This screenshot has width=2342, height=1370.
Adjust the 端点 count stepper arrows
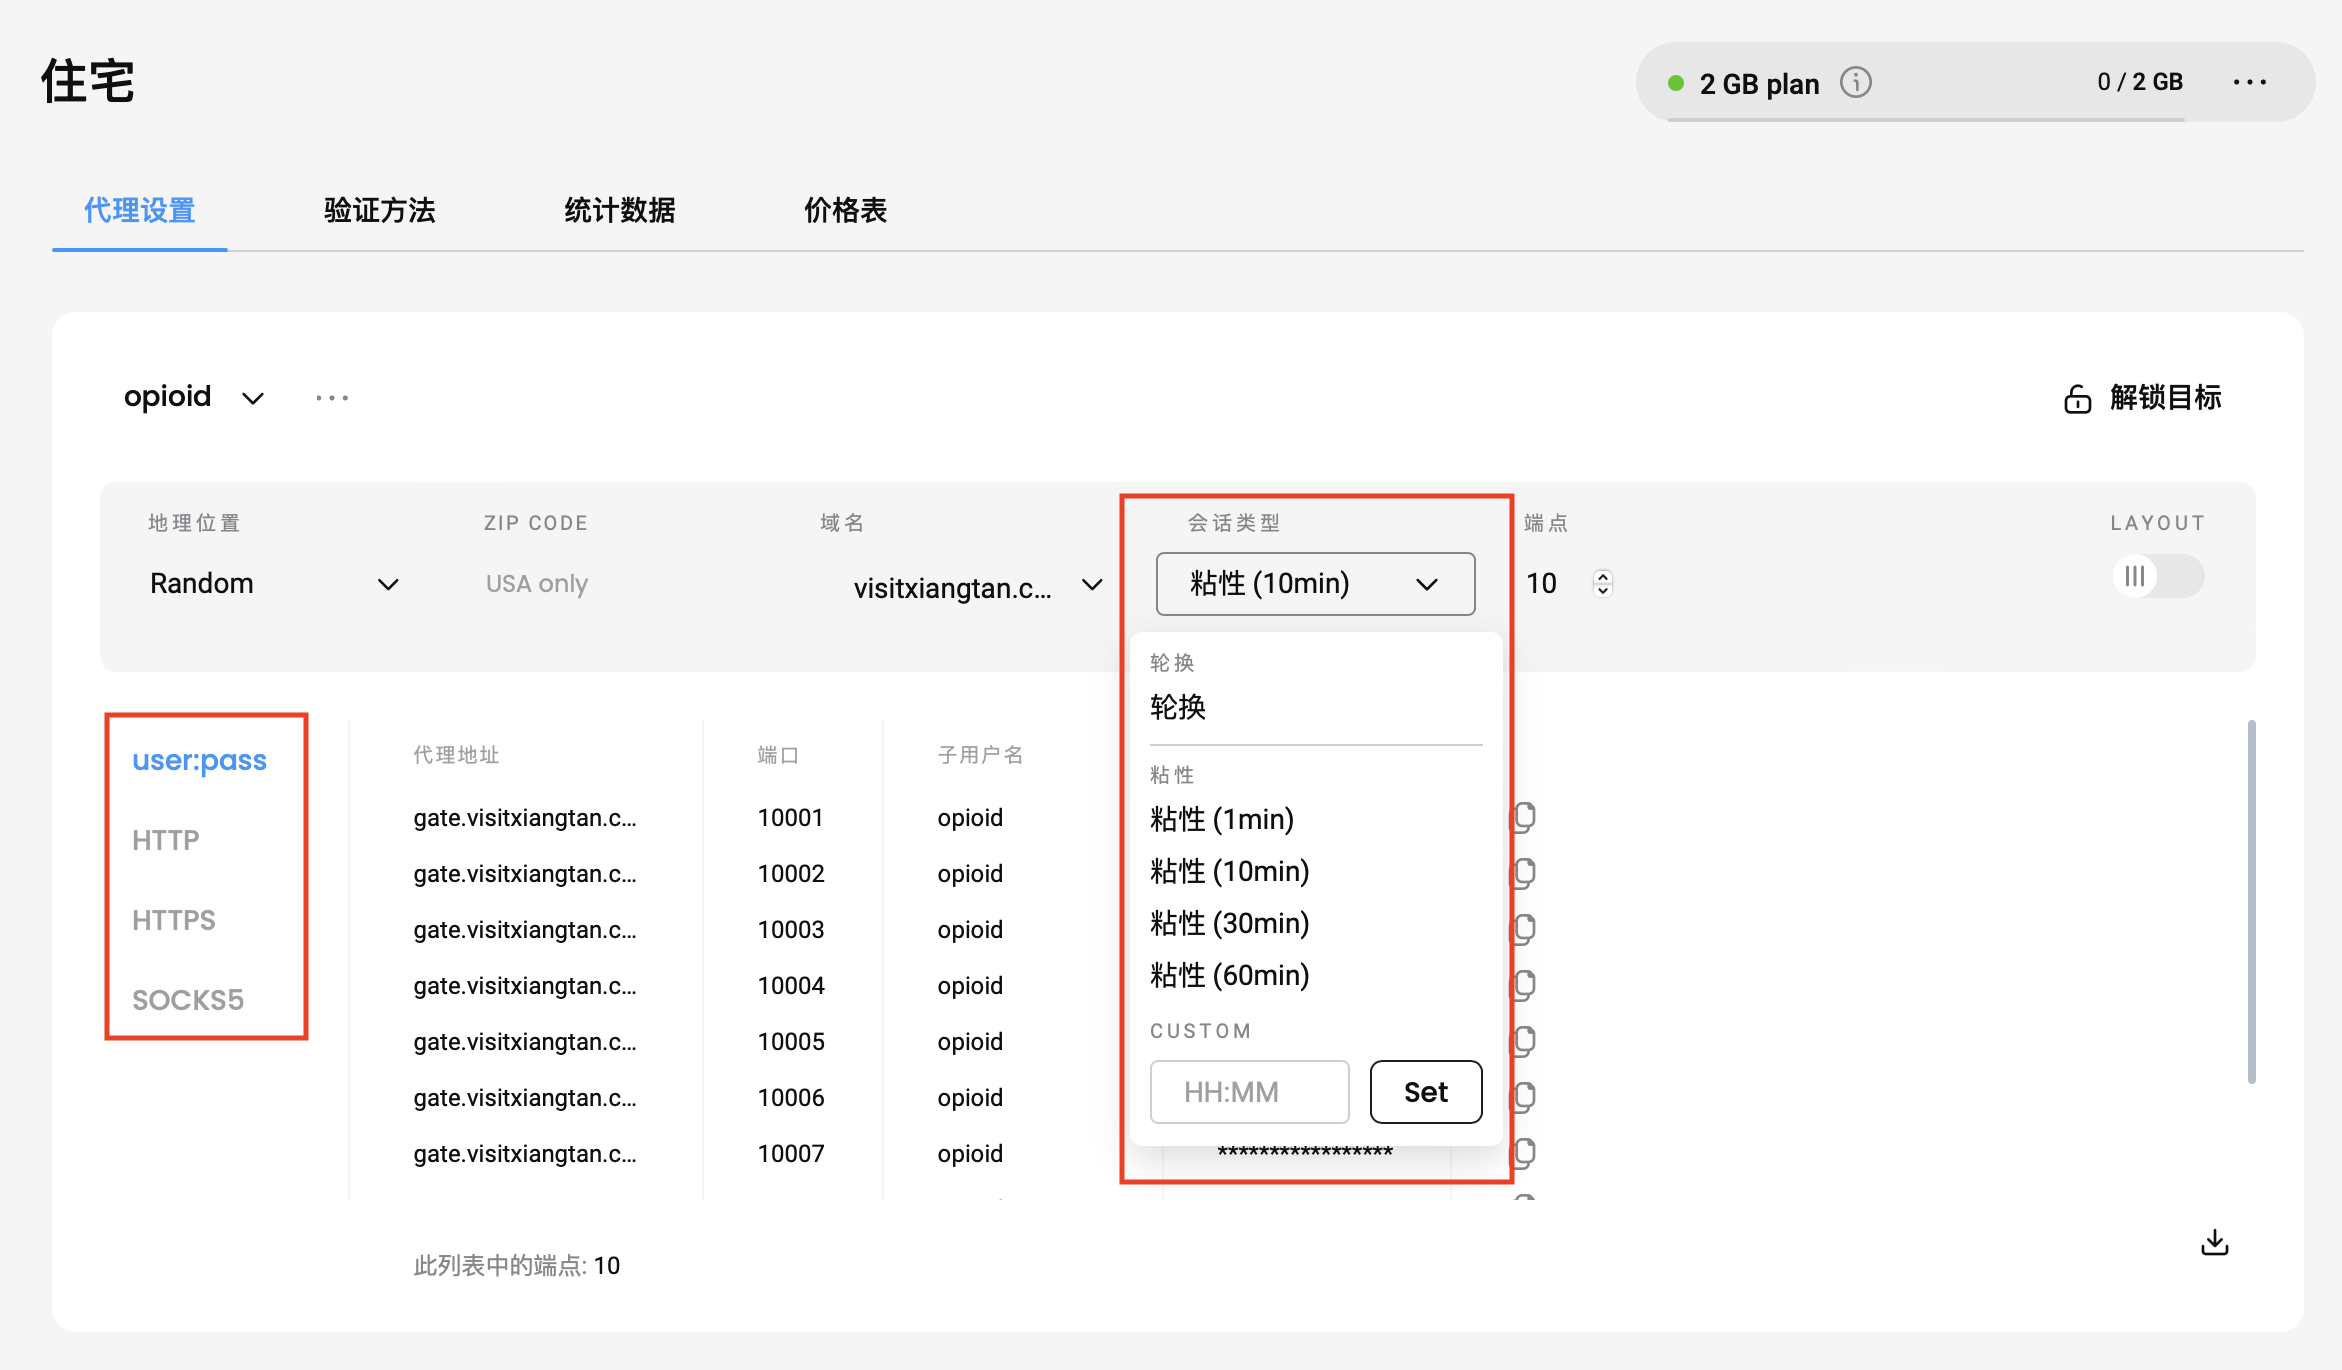coord(1603,583)
